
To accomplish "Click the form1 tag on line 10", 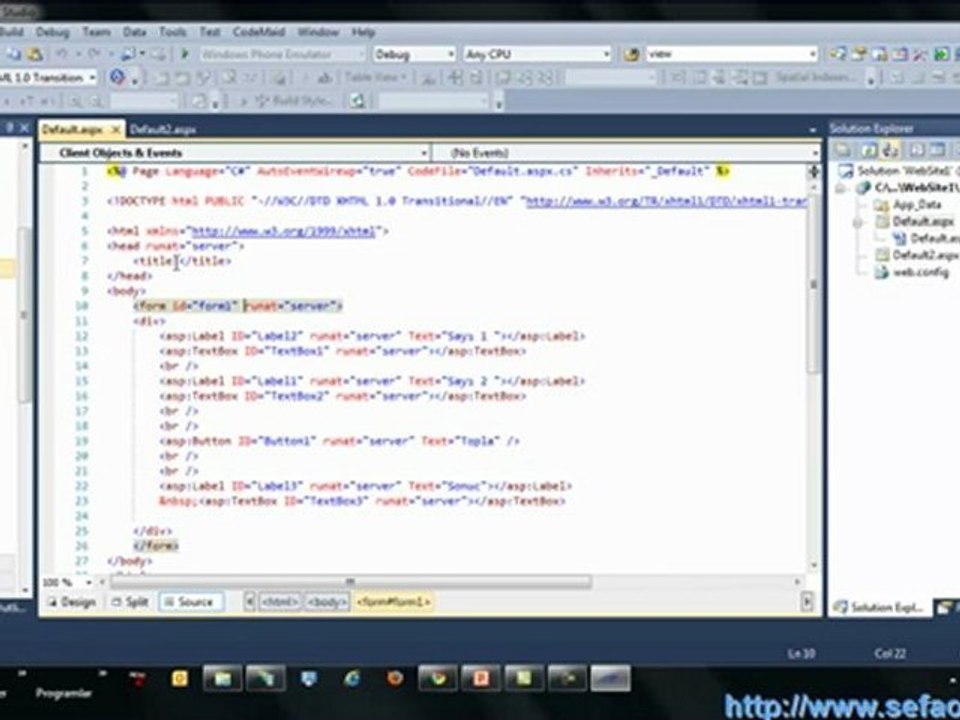I will click(238, 306).
